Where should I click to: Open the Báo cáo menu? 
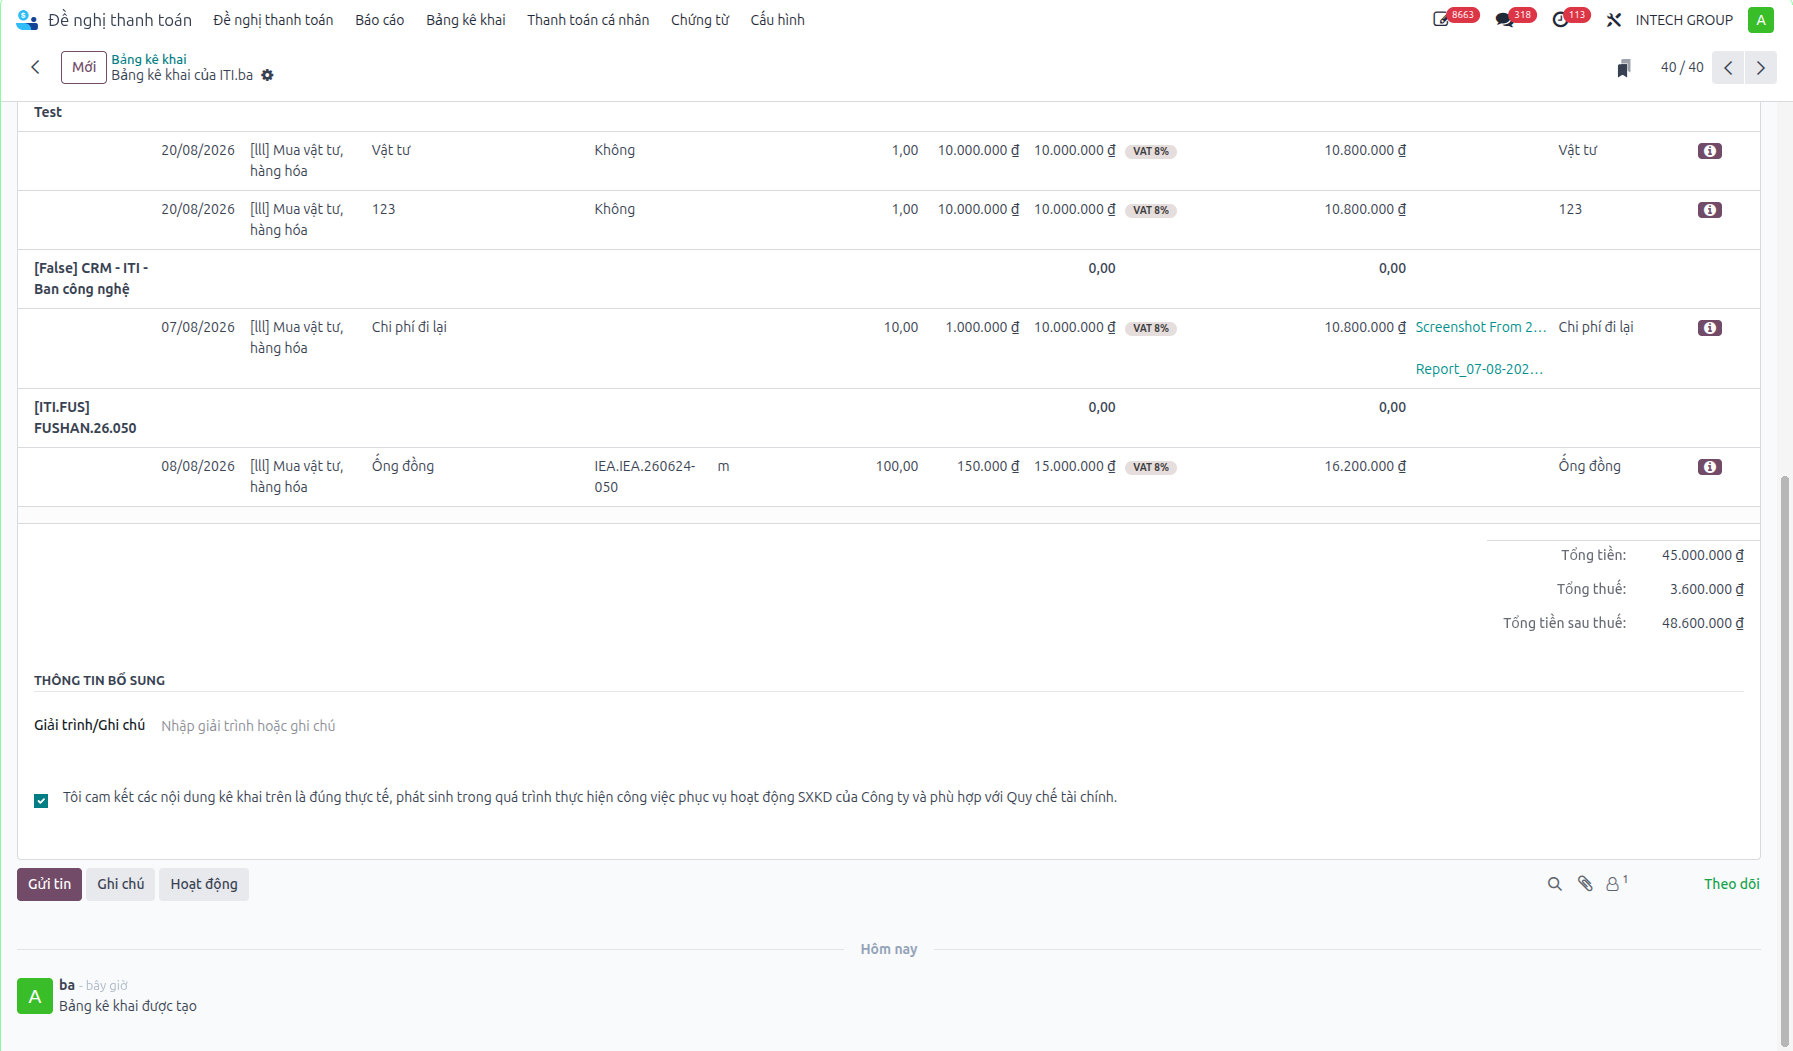tap(380, 20)
